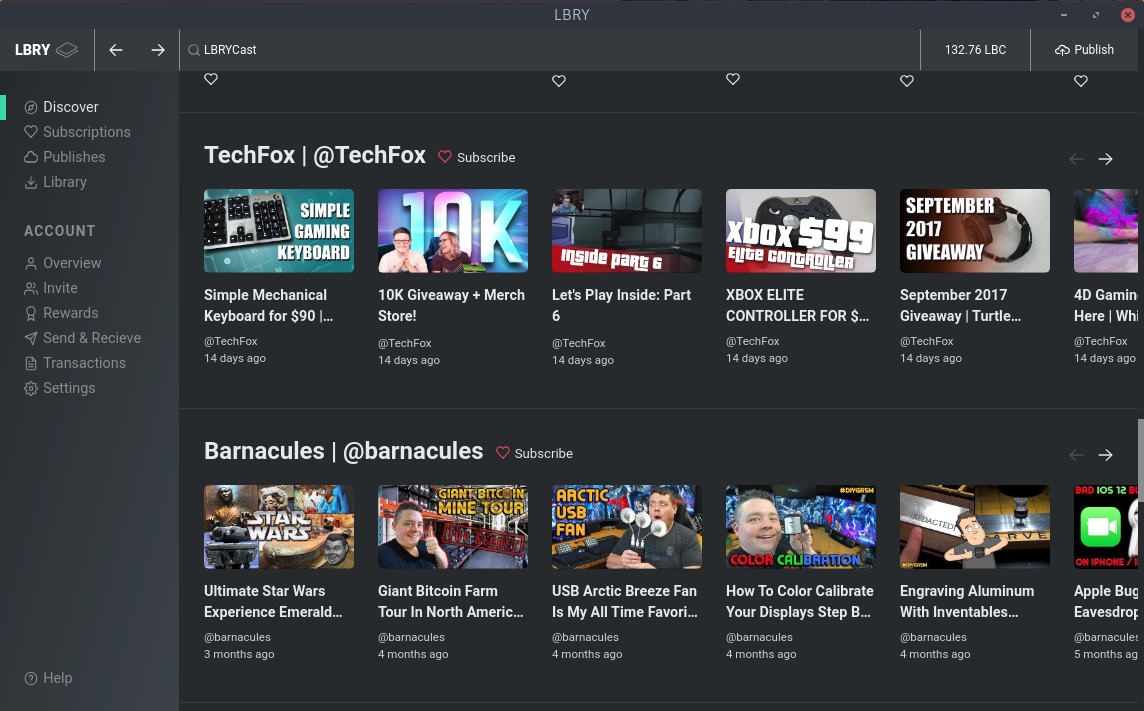Open the Star Wars thumbnail
This screenshot has height=711, width=1144.
[x=279, y=527]
